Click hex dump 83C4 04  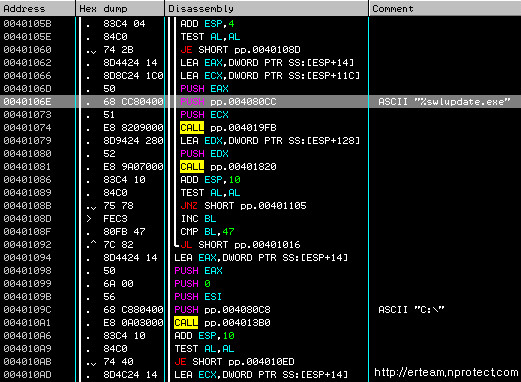(x=124, y=24)
